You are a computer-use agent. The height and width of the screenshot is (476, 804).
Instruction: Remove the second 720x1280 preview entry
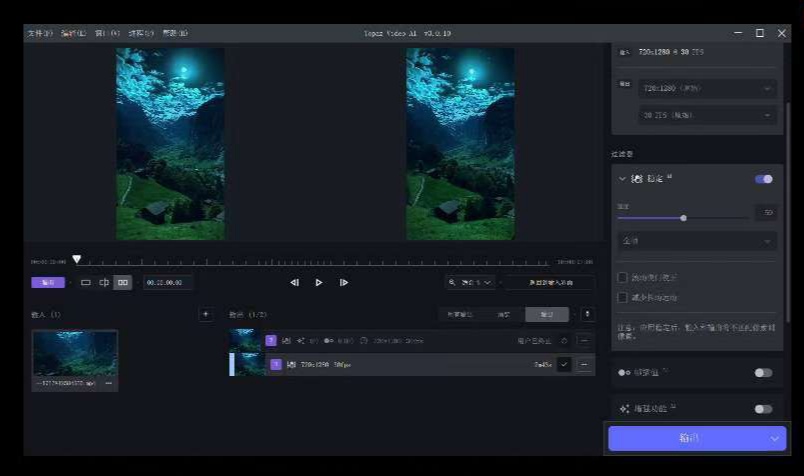(584, 365)
